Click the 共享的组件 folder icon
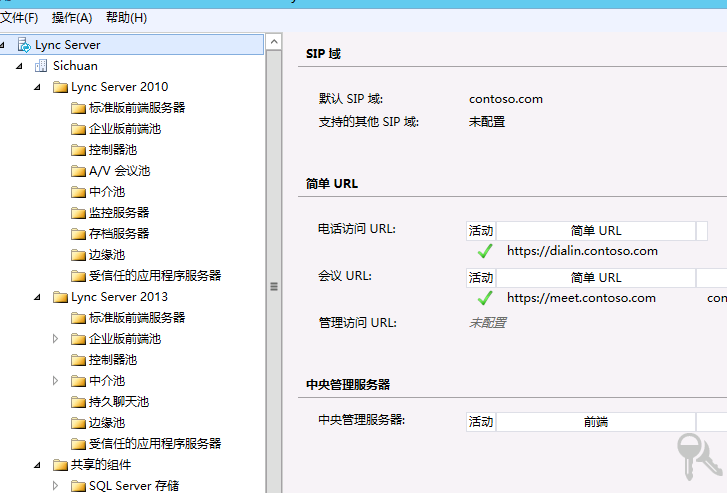This screenshot has width=727, height=493. click(x=60, y=465)
